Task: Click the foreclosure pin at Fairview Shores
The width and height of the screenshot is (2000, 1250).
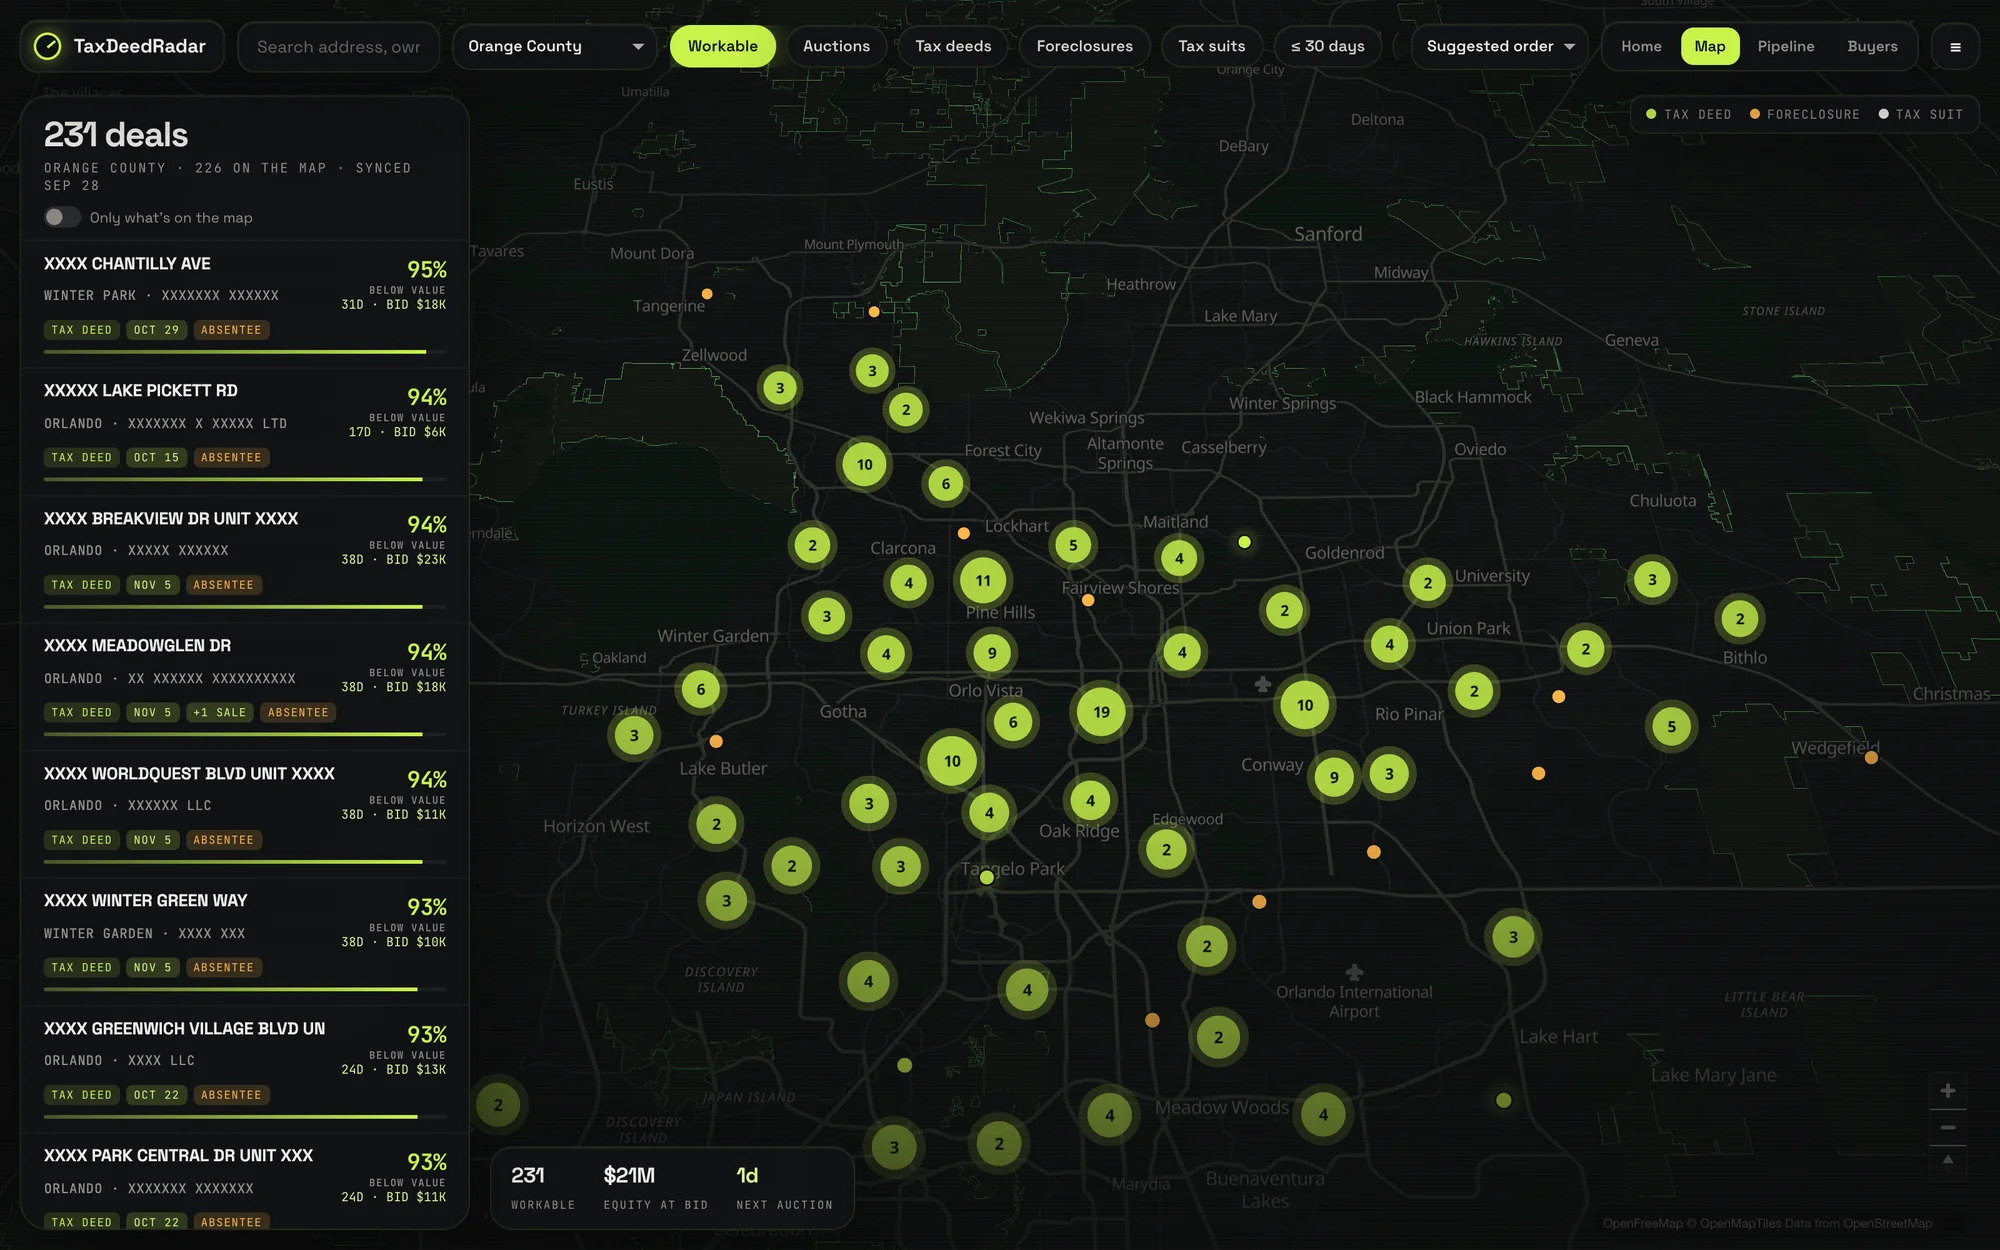Action: tap(1088, 601)
